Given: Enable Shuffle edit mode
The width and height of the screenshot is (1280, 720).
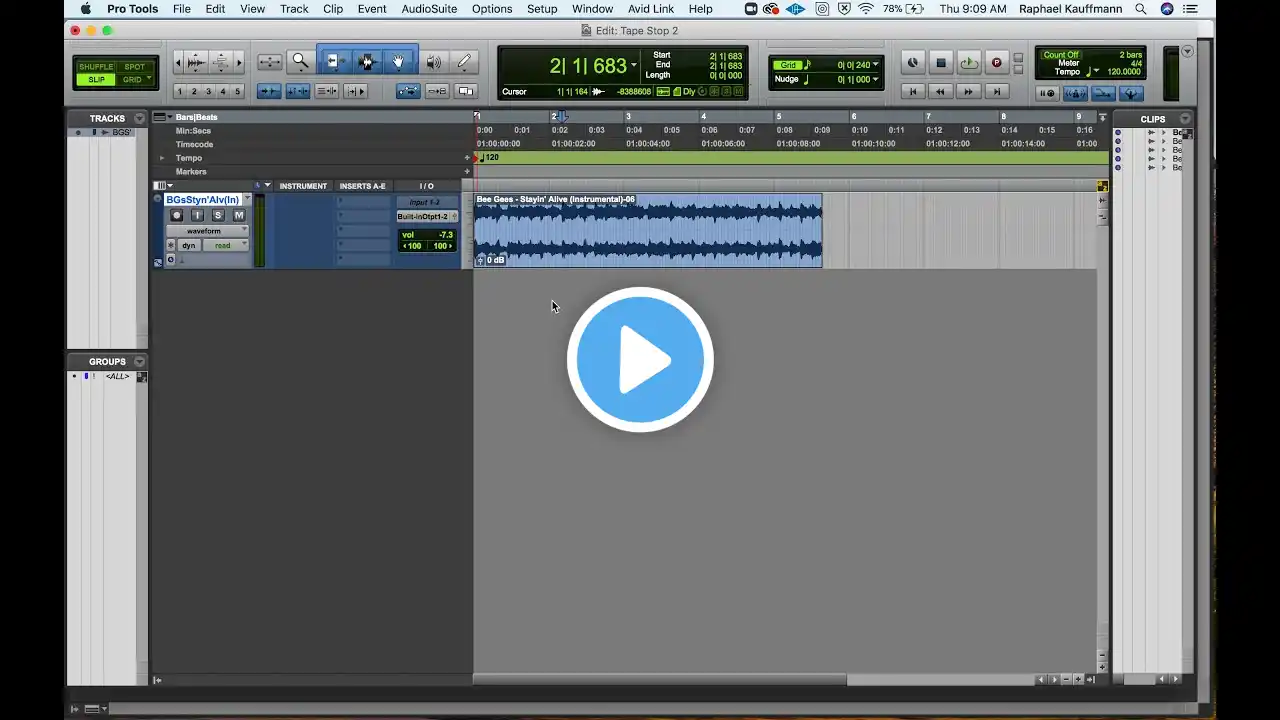Looking at the screenshot, I should click(x=96, y=67).
